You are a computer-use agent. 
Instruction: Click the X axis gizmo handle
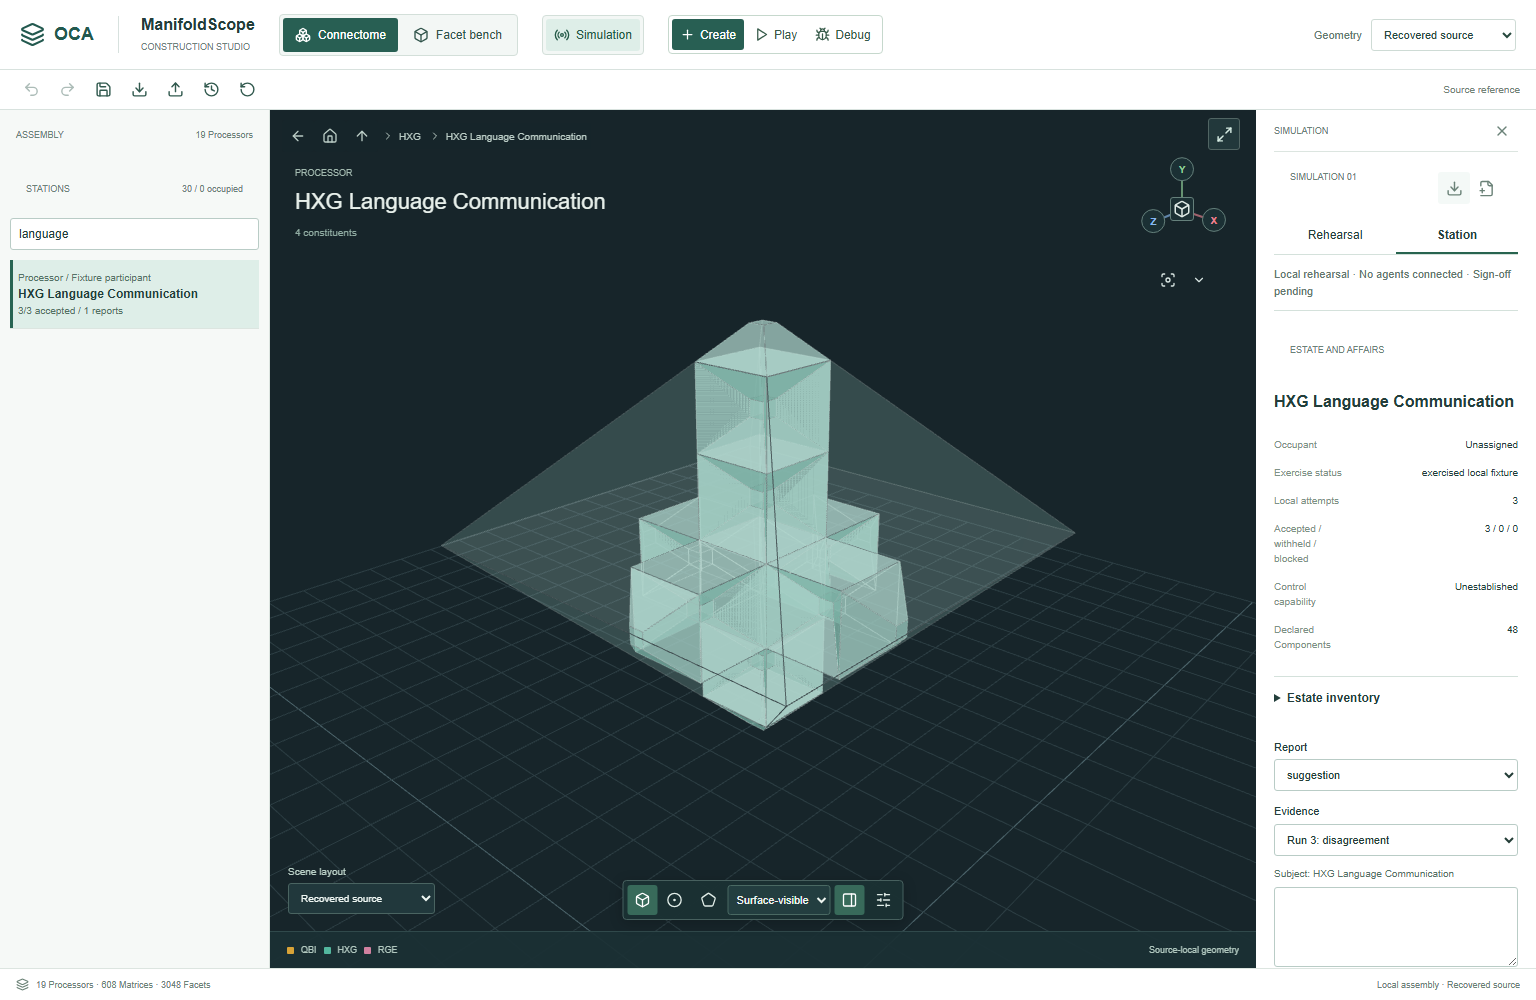[x=1214, y=220]
